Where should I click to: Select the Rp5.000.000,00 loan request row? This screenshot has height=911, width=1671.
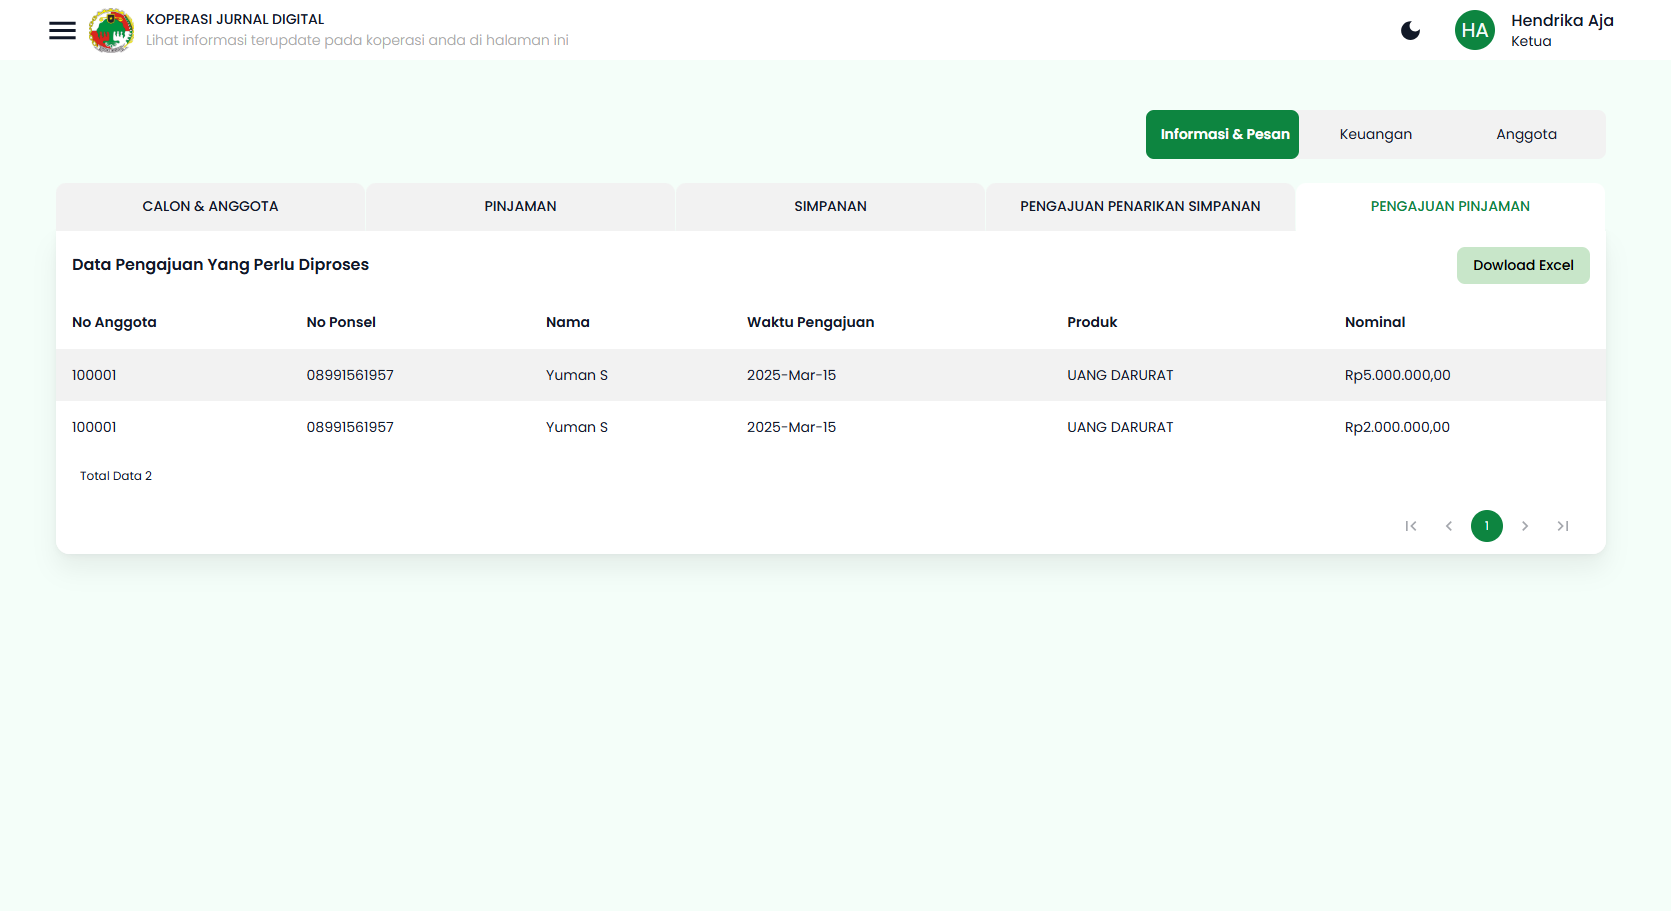click(800, 375)
